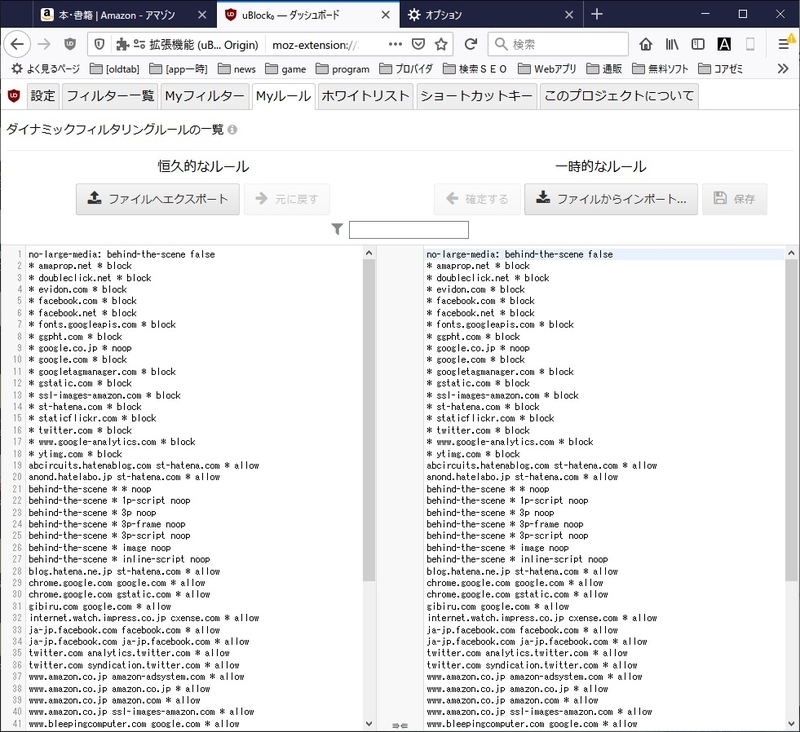Focus the rule filter text field
This screenshot has width=800, height=732.
point(409,230)
